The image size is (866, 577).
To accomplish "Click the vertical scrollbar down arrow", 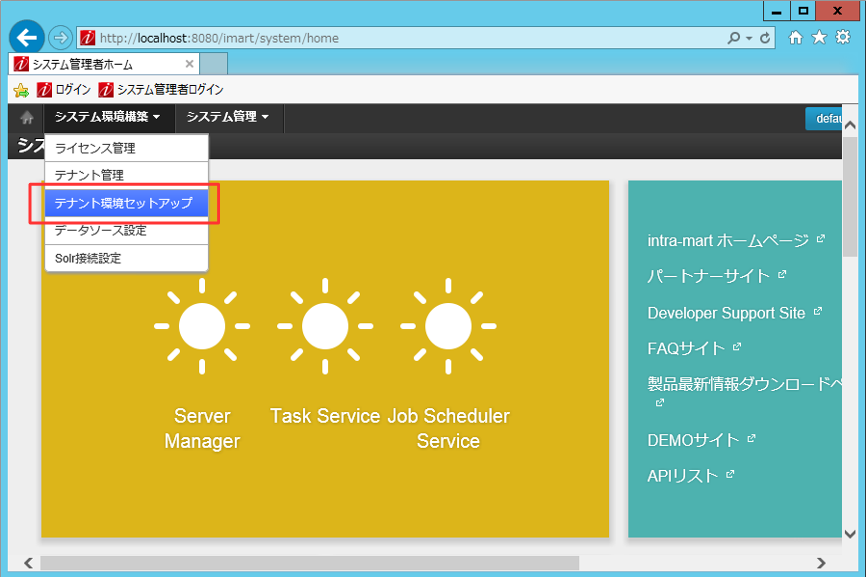I will pos(851,533).
